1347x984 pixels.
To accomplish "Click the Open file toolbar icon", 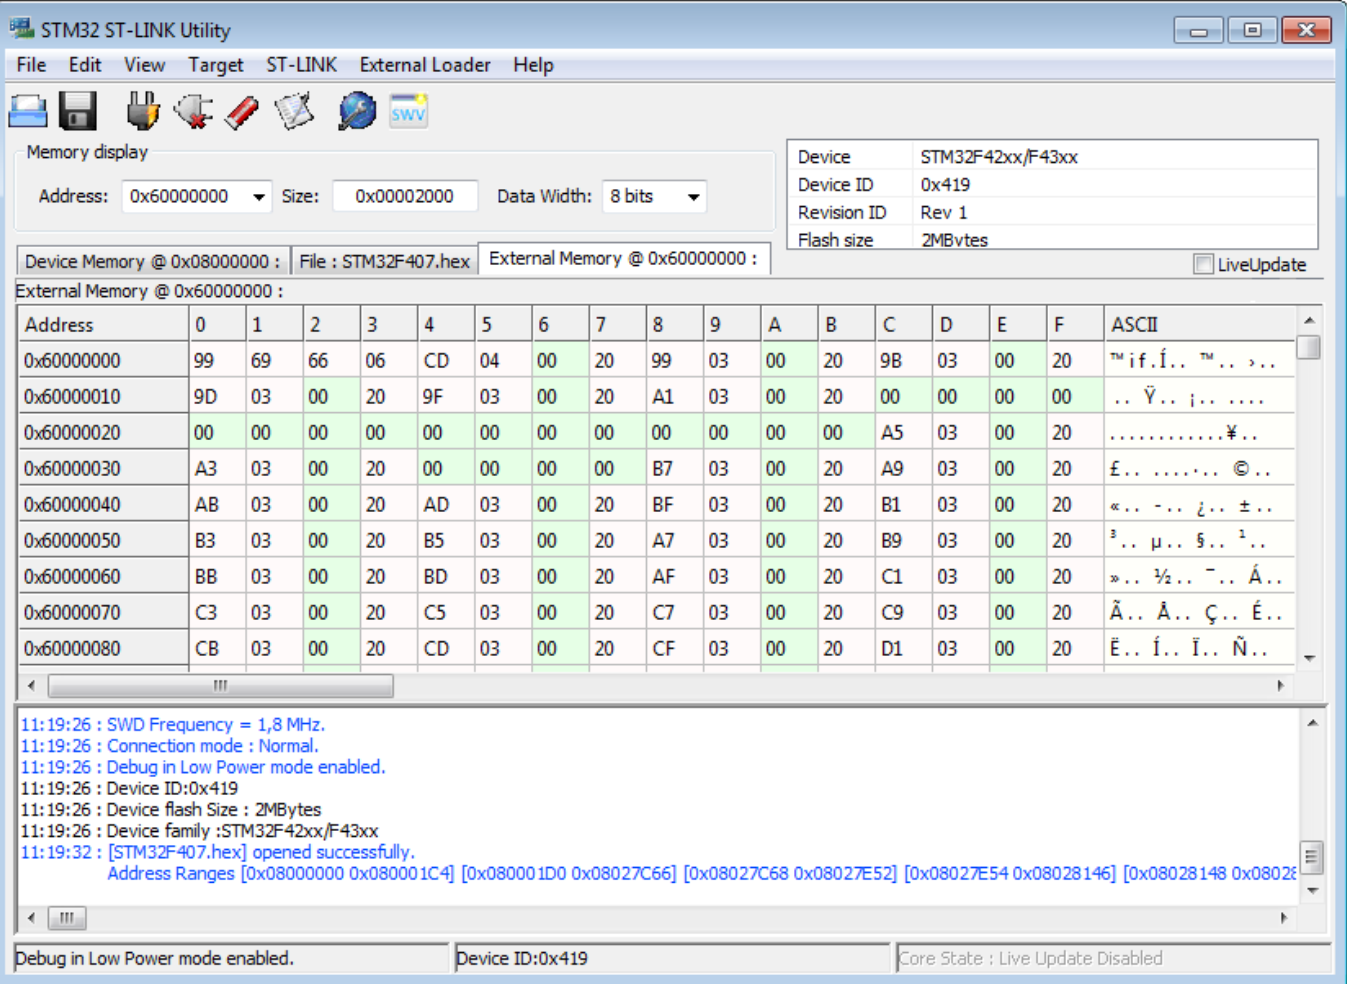I will tap(28, 111).
